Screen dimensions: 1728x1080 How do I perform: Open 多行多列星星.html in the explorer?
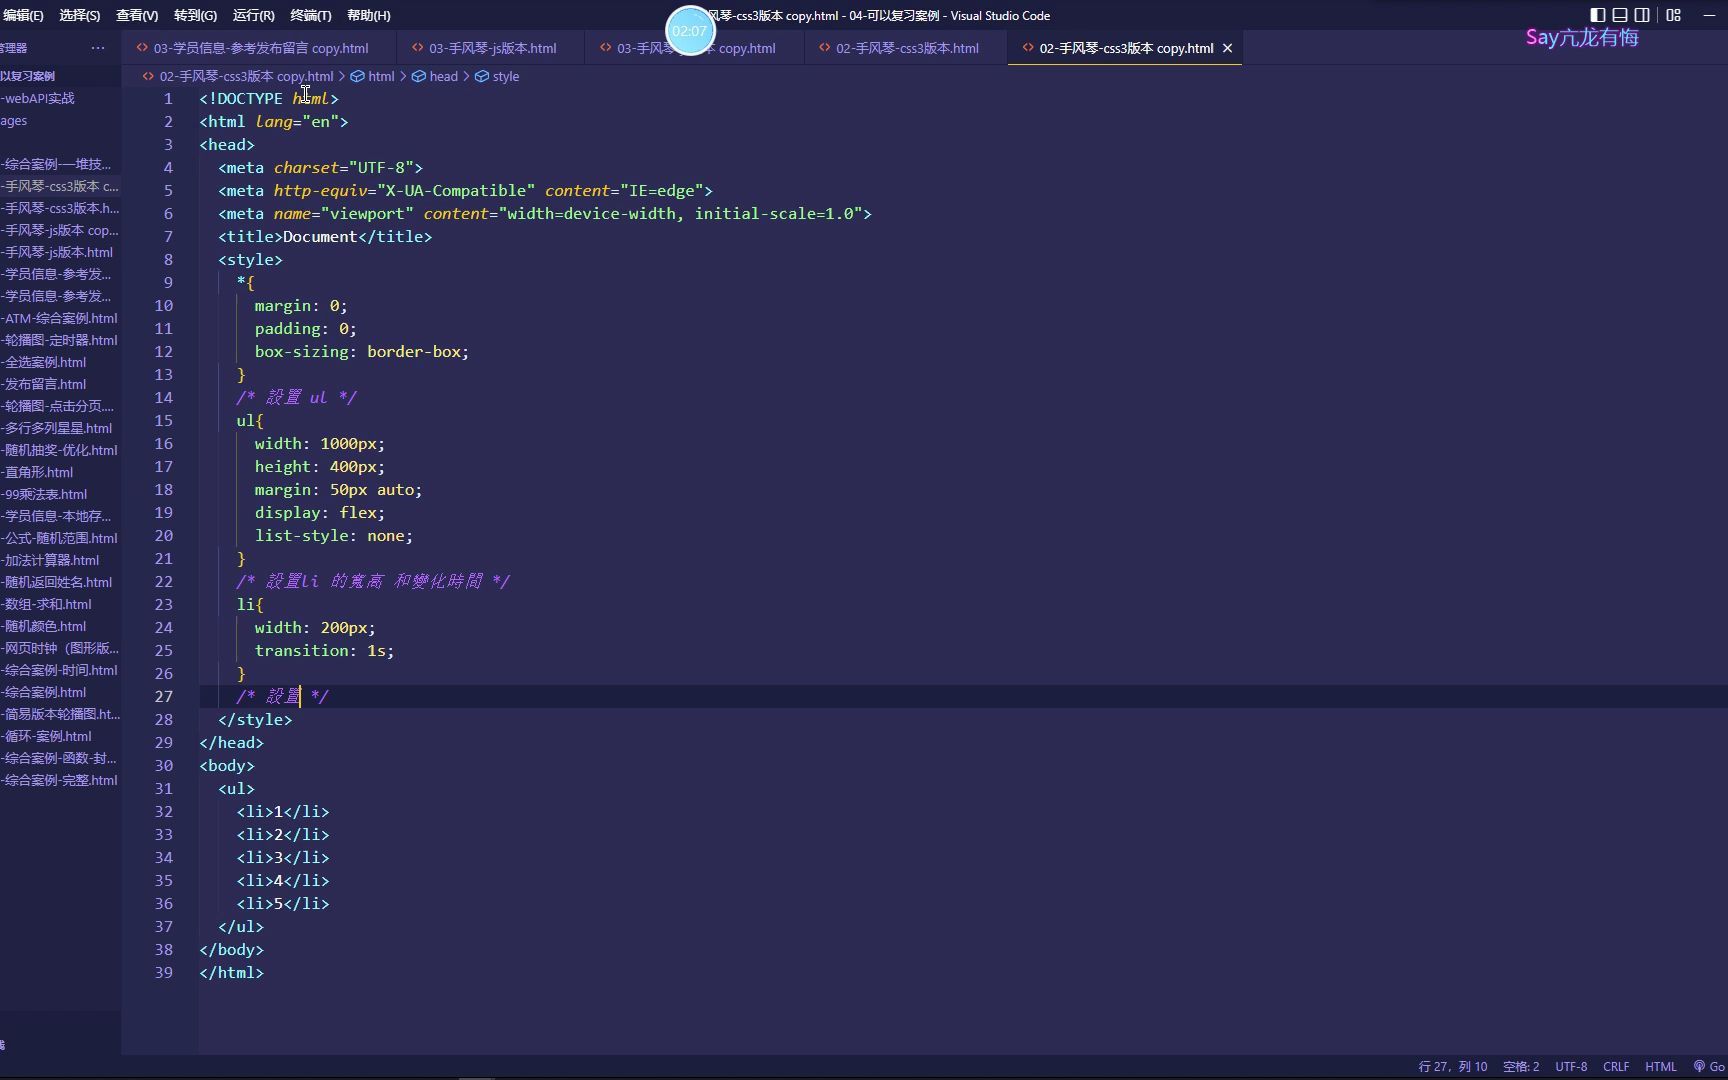pyautogui.click(x=60, y=428)
